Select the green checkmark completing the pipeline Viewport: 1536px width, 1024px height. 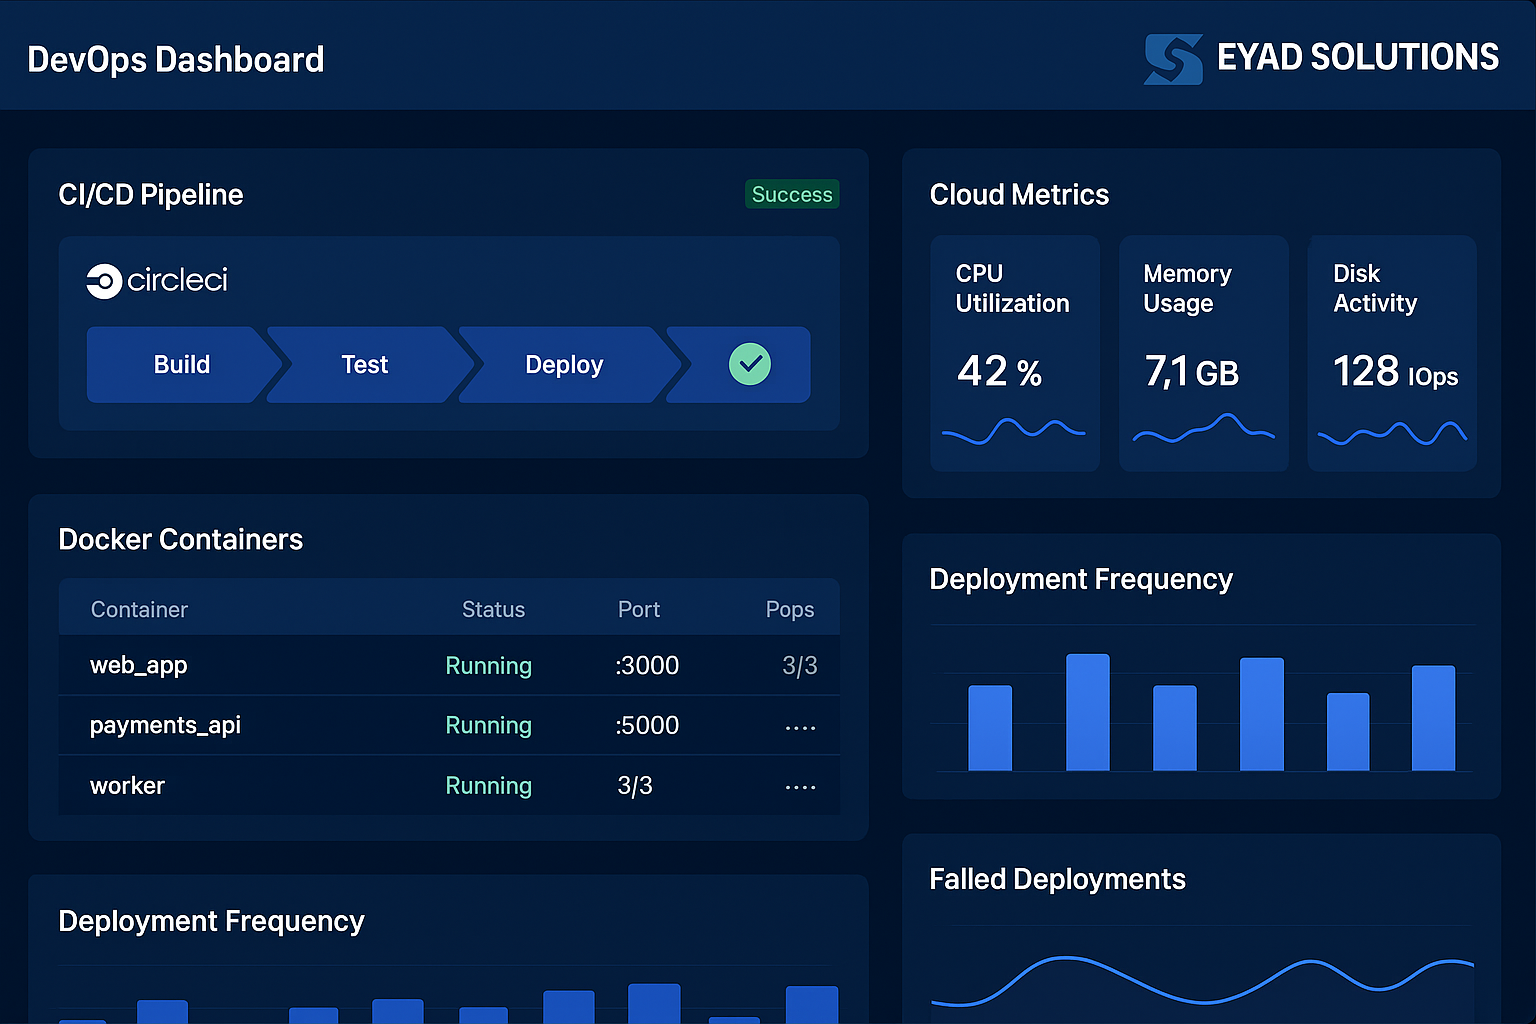pyautogui.click(x=751, y=364)
